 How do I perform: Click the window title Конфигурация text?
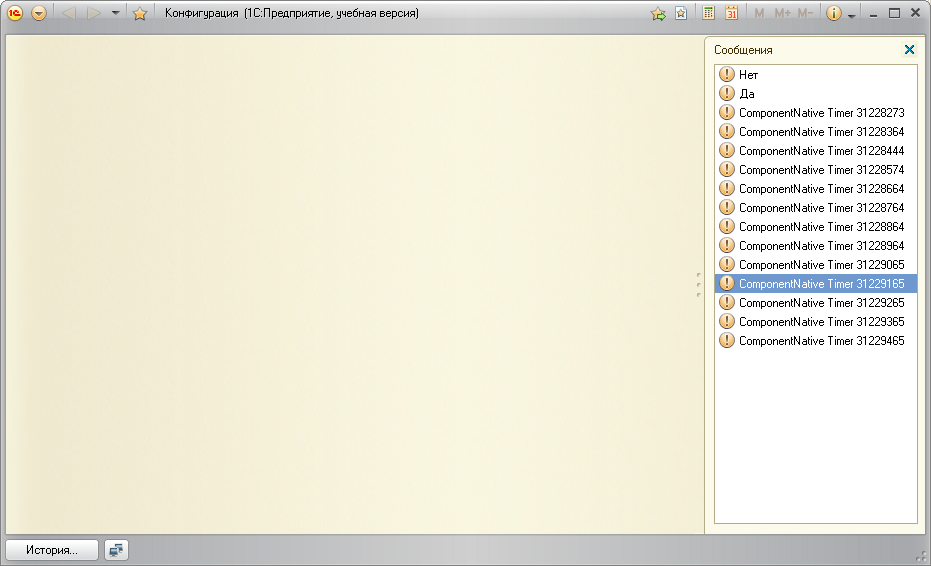[x=202, y=13]
